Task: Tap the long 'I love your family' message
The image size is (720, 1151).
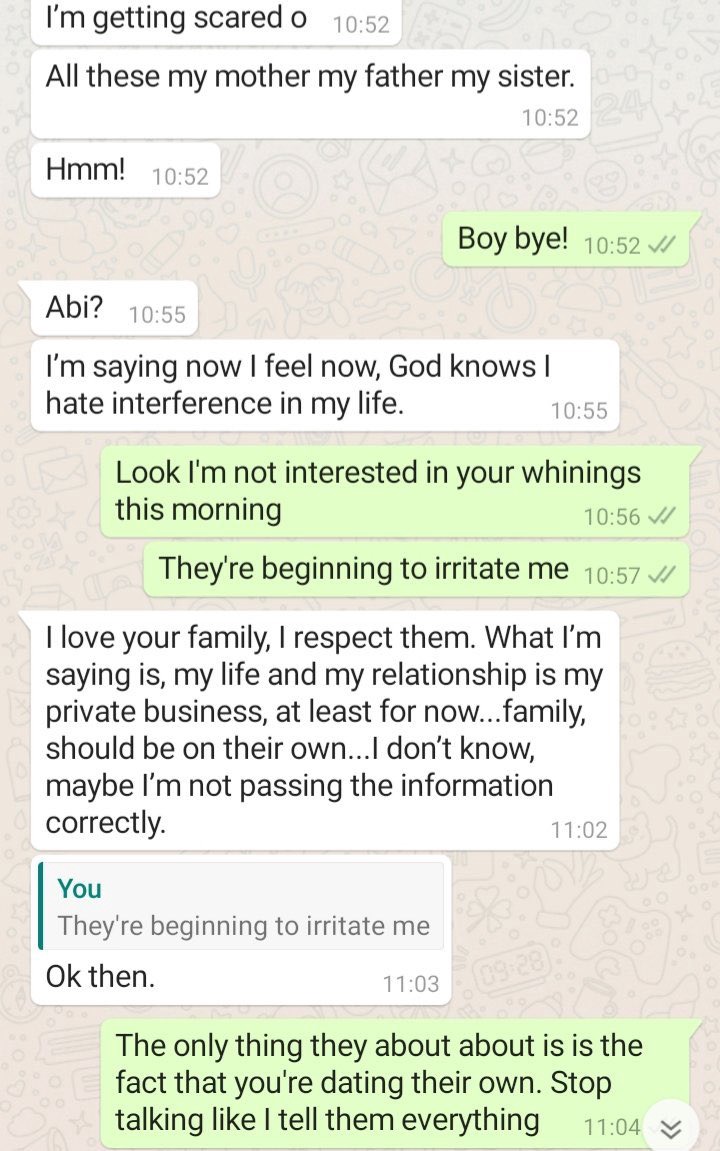Action: coord(325,730)
